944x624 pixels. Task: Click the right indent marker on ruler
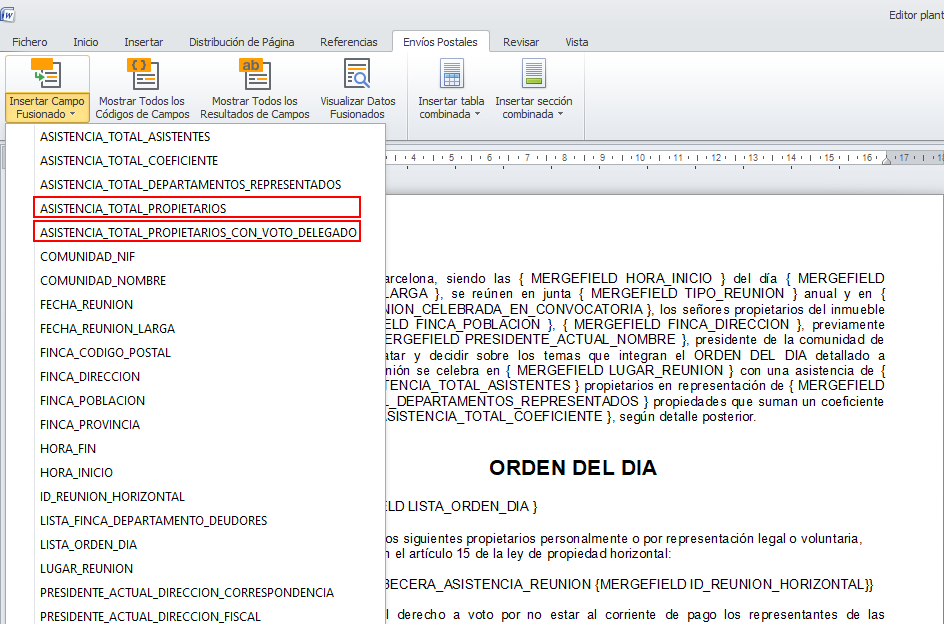(x=886, y=159)
